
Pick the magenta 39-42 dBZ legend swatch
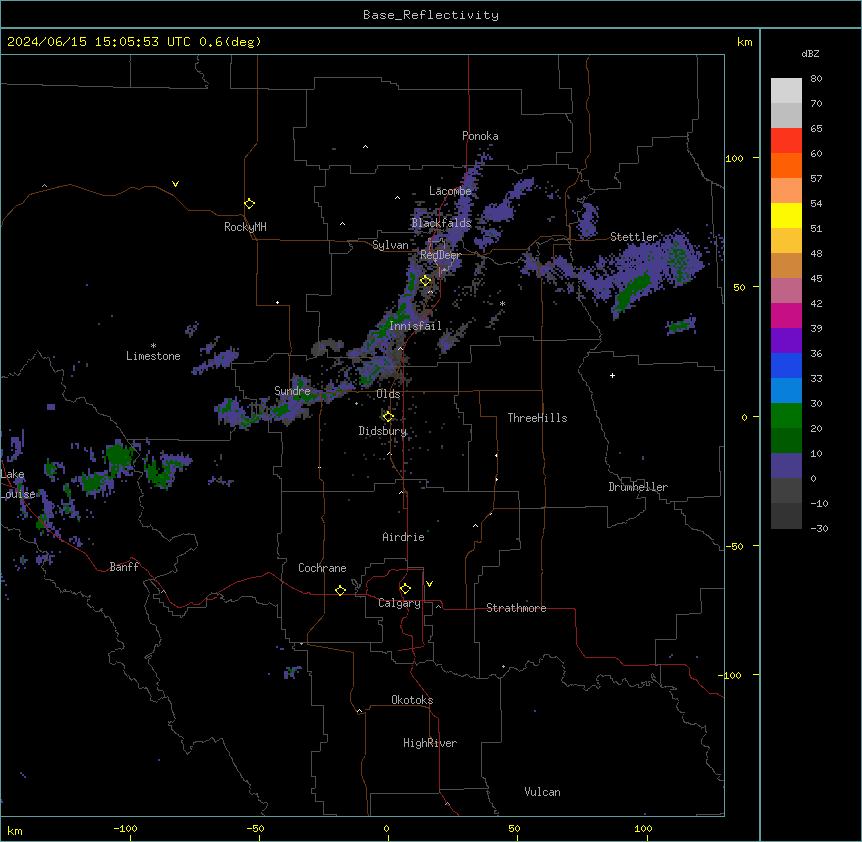click(786, 315)
